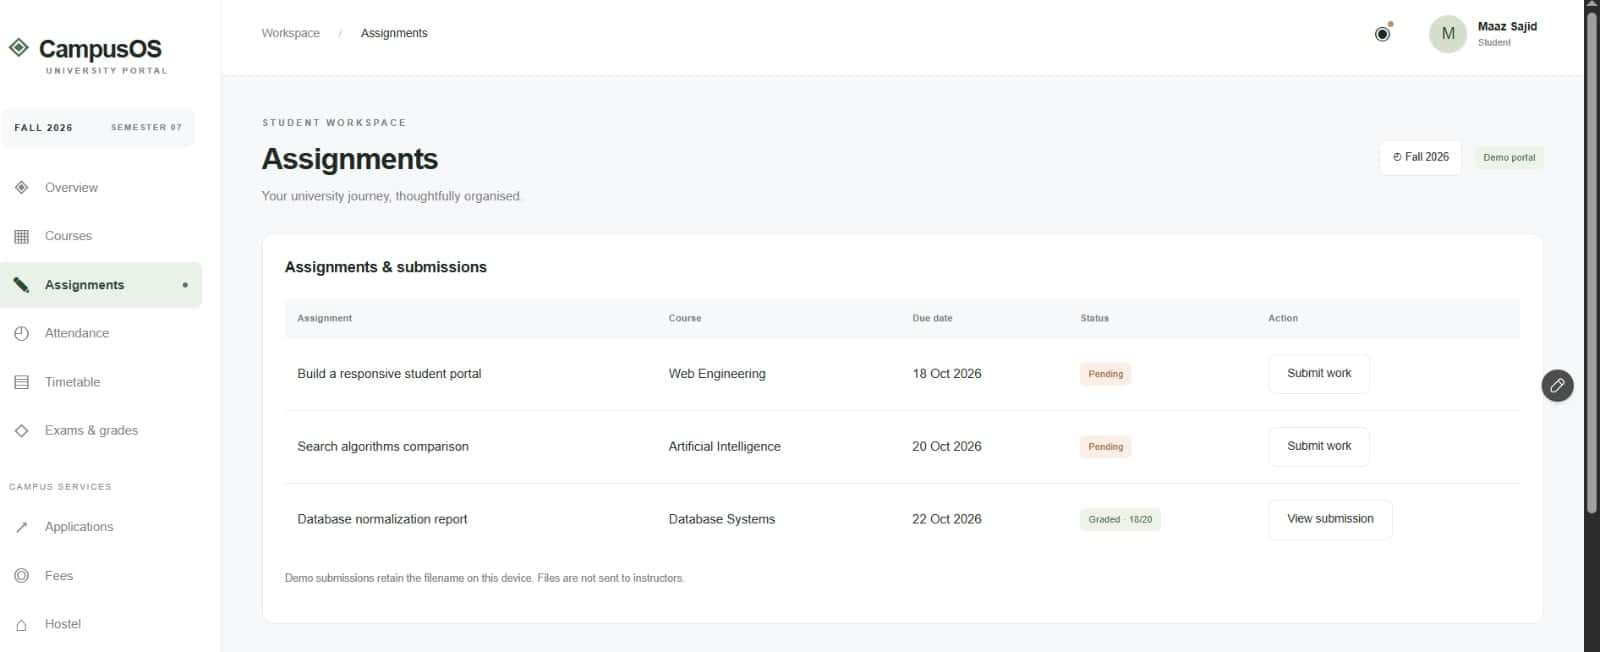Click the Artificial Intelligence course cell

(x=724, y=447)
